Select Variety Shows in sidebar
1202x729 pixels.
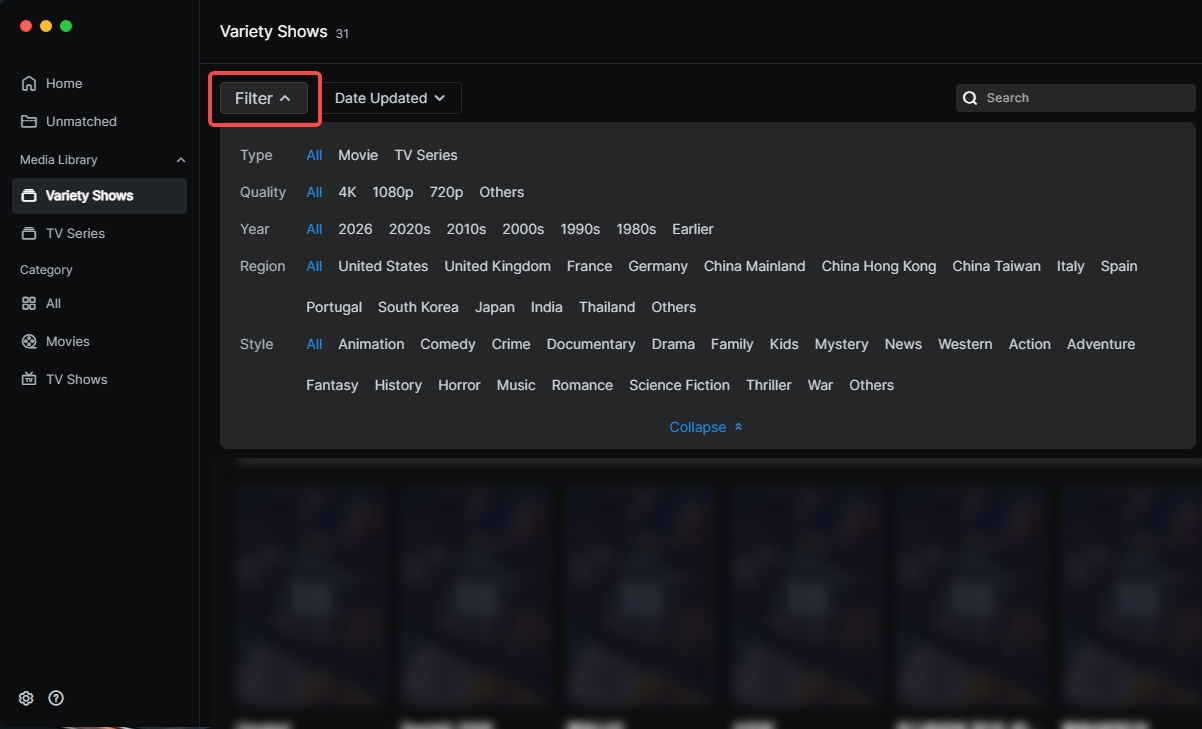point(89,196)
